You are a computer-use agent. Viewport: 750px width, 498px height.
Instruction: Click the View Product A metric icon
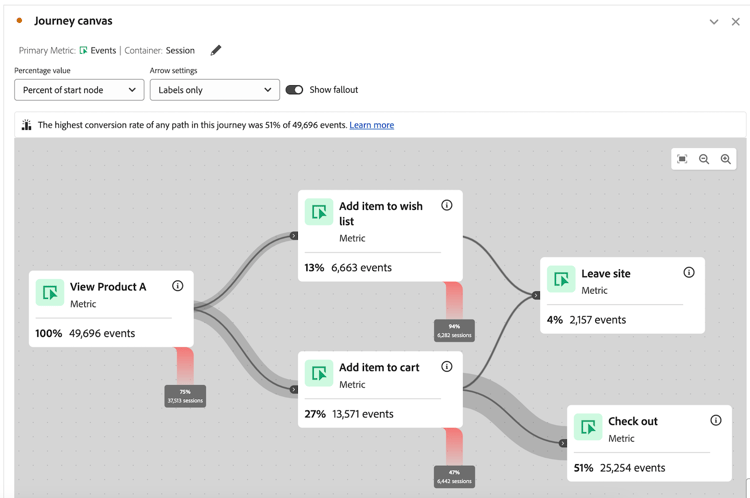(50, 292)
